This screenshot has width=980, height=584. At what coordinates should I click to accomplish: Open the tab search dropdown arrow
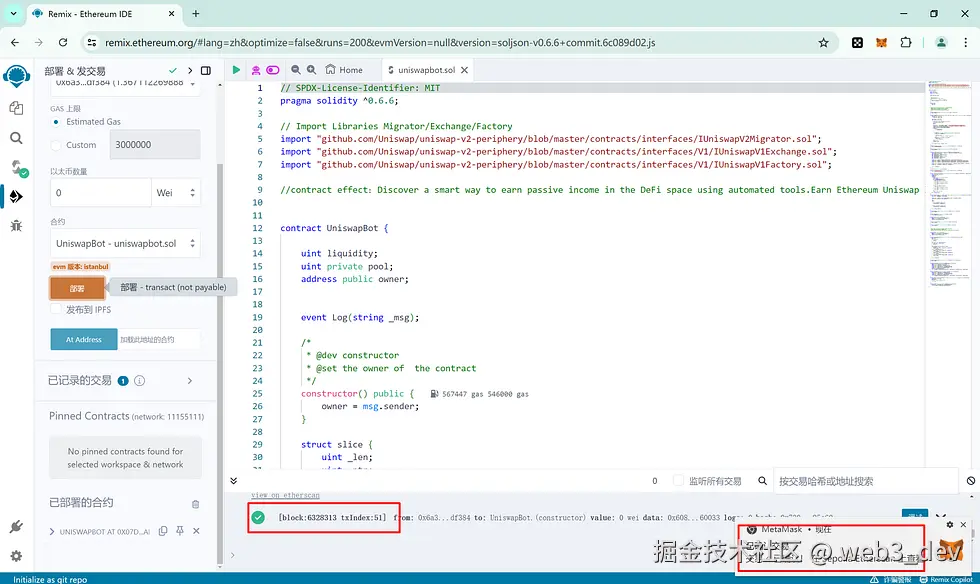(13, 13)
